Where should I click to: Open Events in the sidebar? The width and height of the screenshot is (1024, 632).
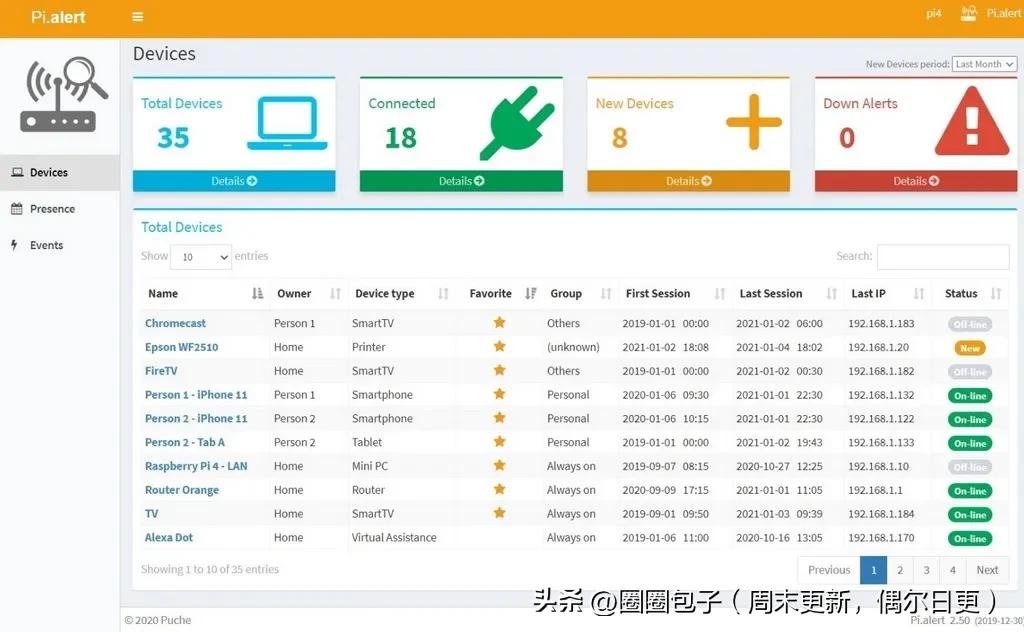59,245
